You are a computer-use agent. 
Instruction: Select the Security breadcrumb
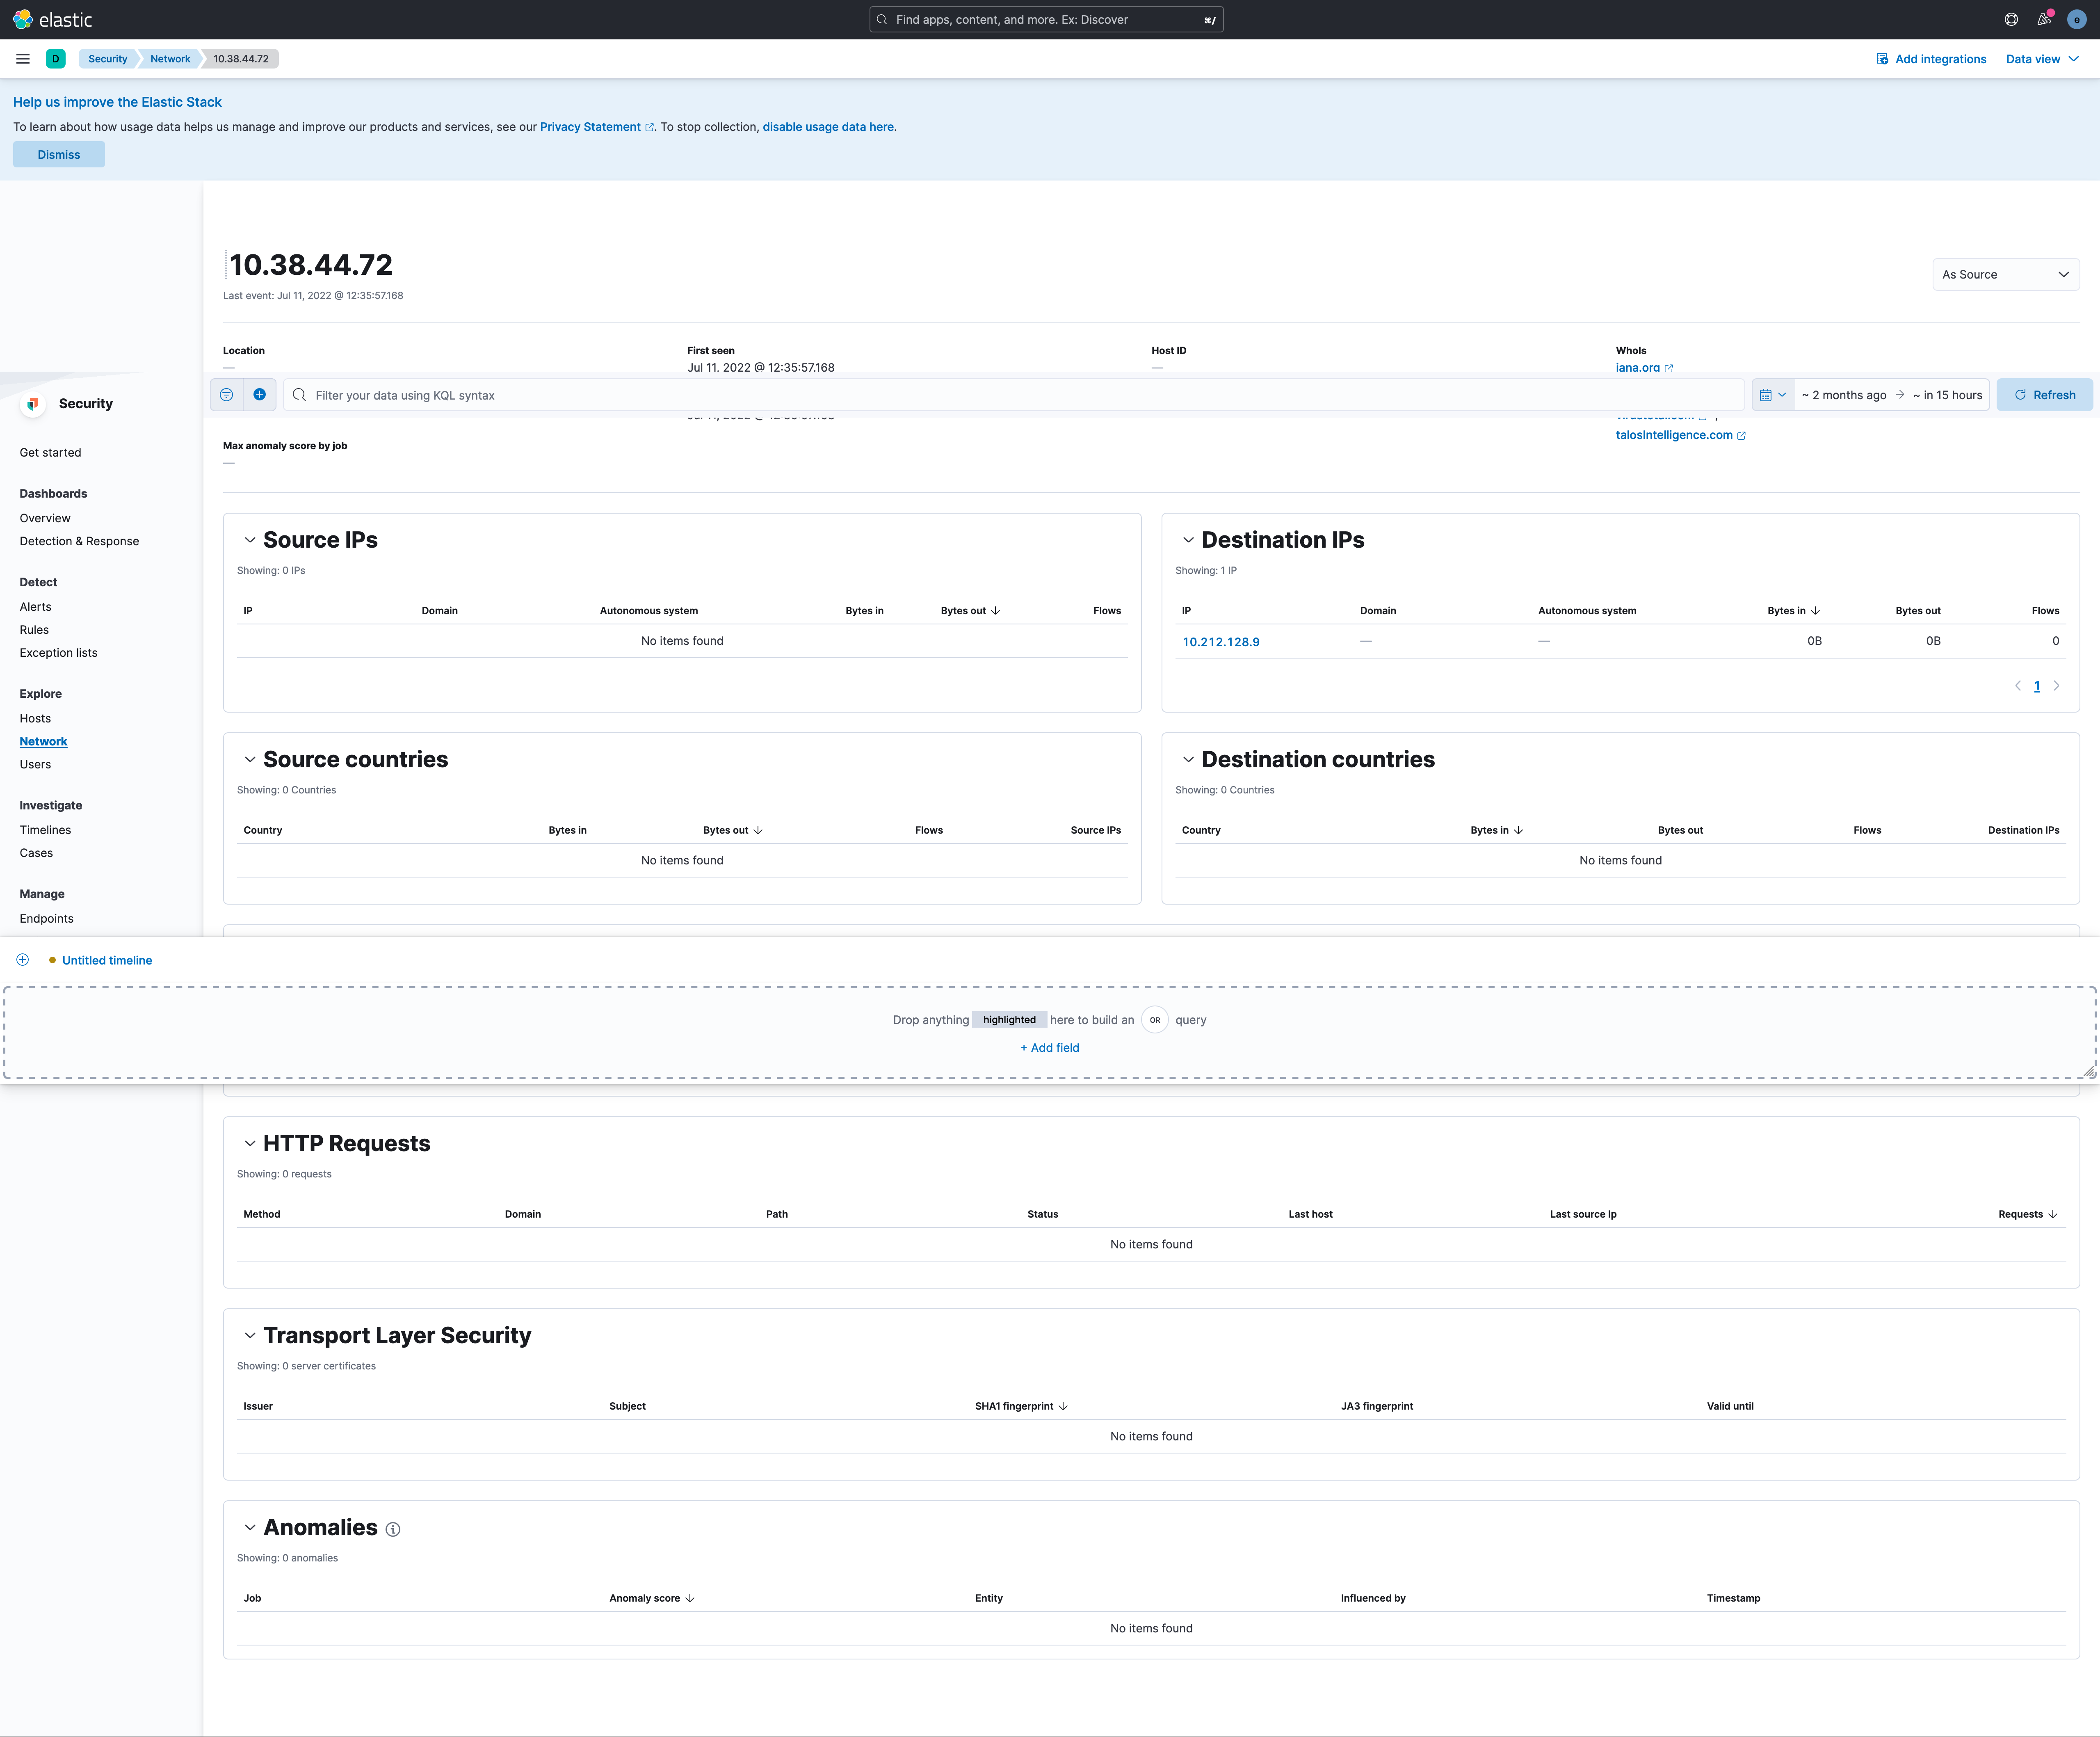pos(108,59)
